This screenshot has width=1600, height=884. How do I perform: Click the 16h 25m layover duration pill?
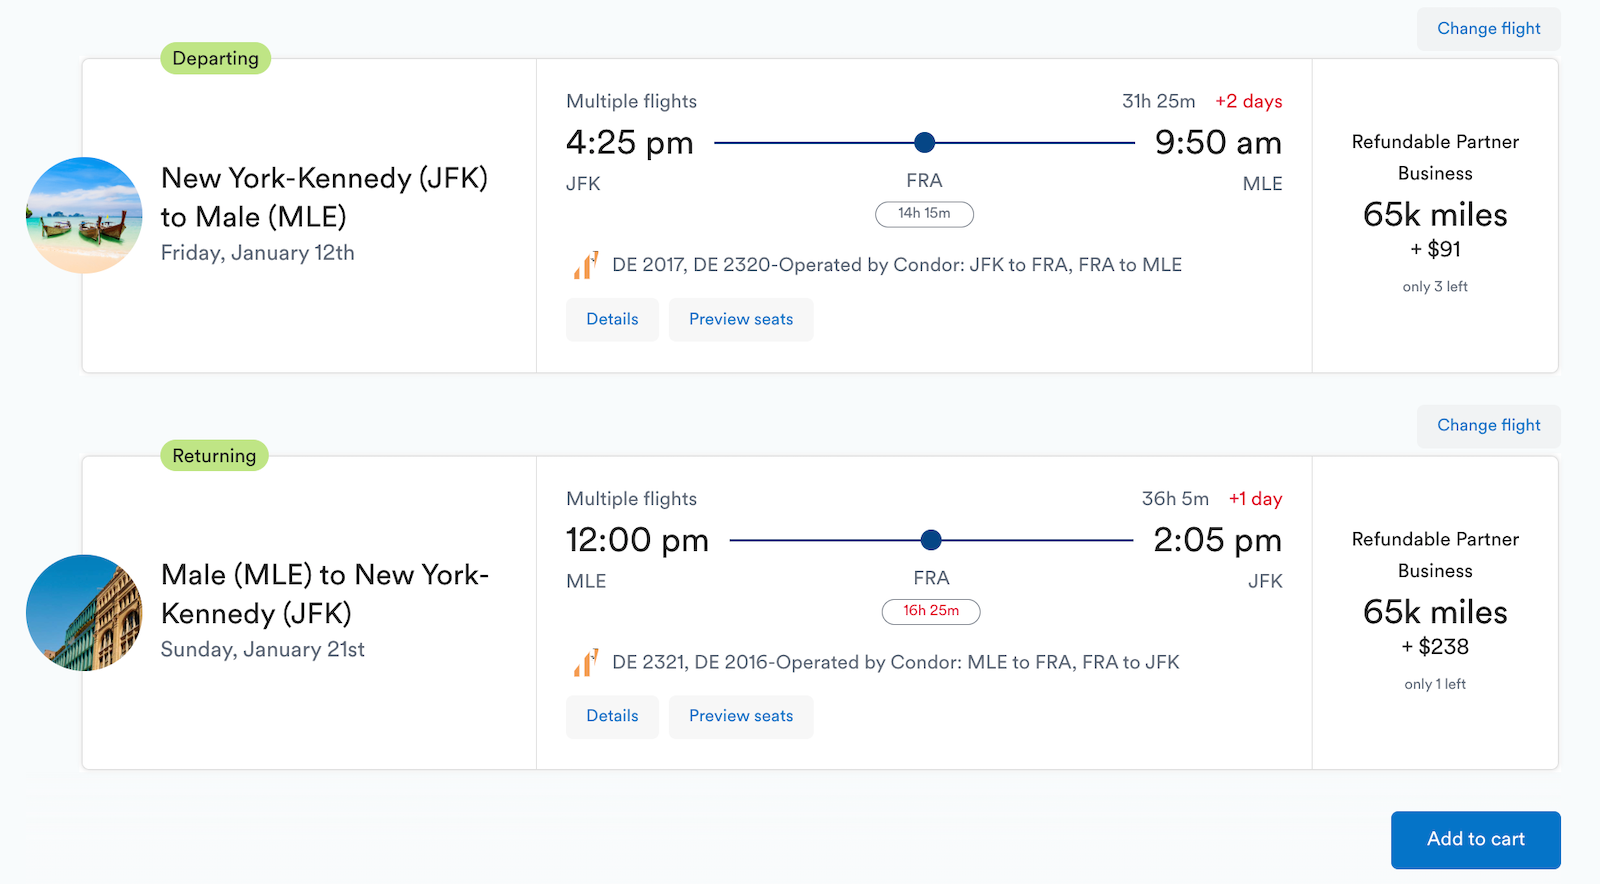click(x=931, y=611)
